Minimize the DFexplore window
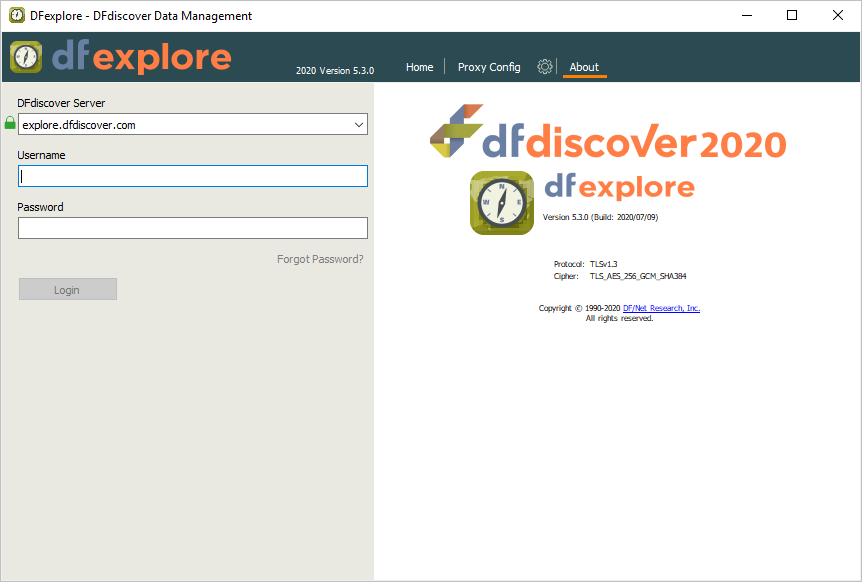 click(746, 16)
